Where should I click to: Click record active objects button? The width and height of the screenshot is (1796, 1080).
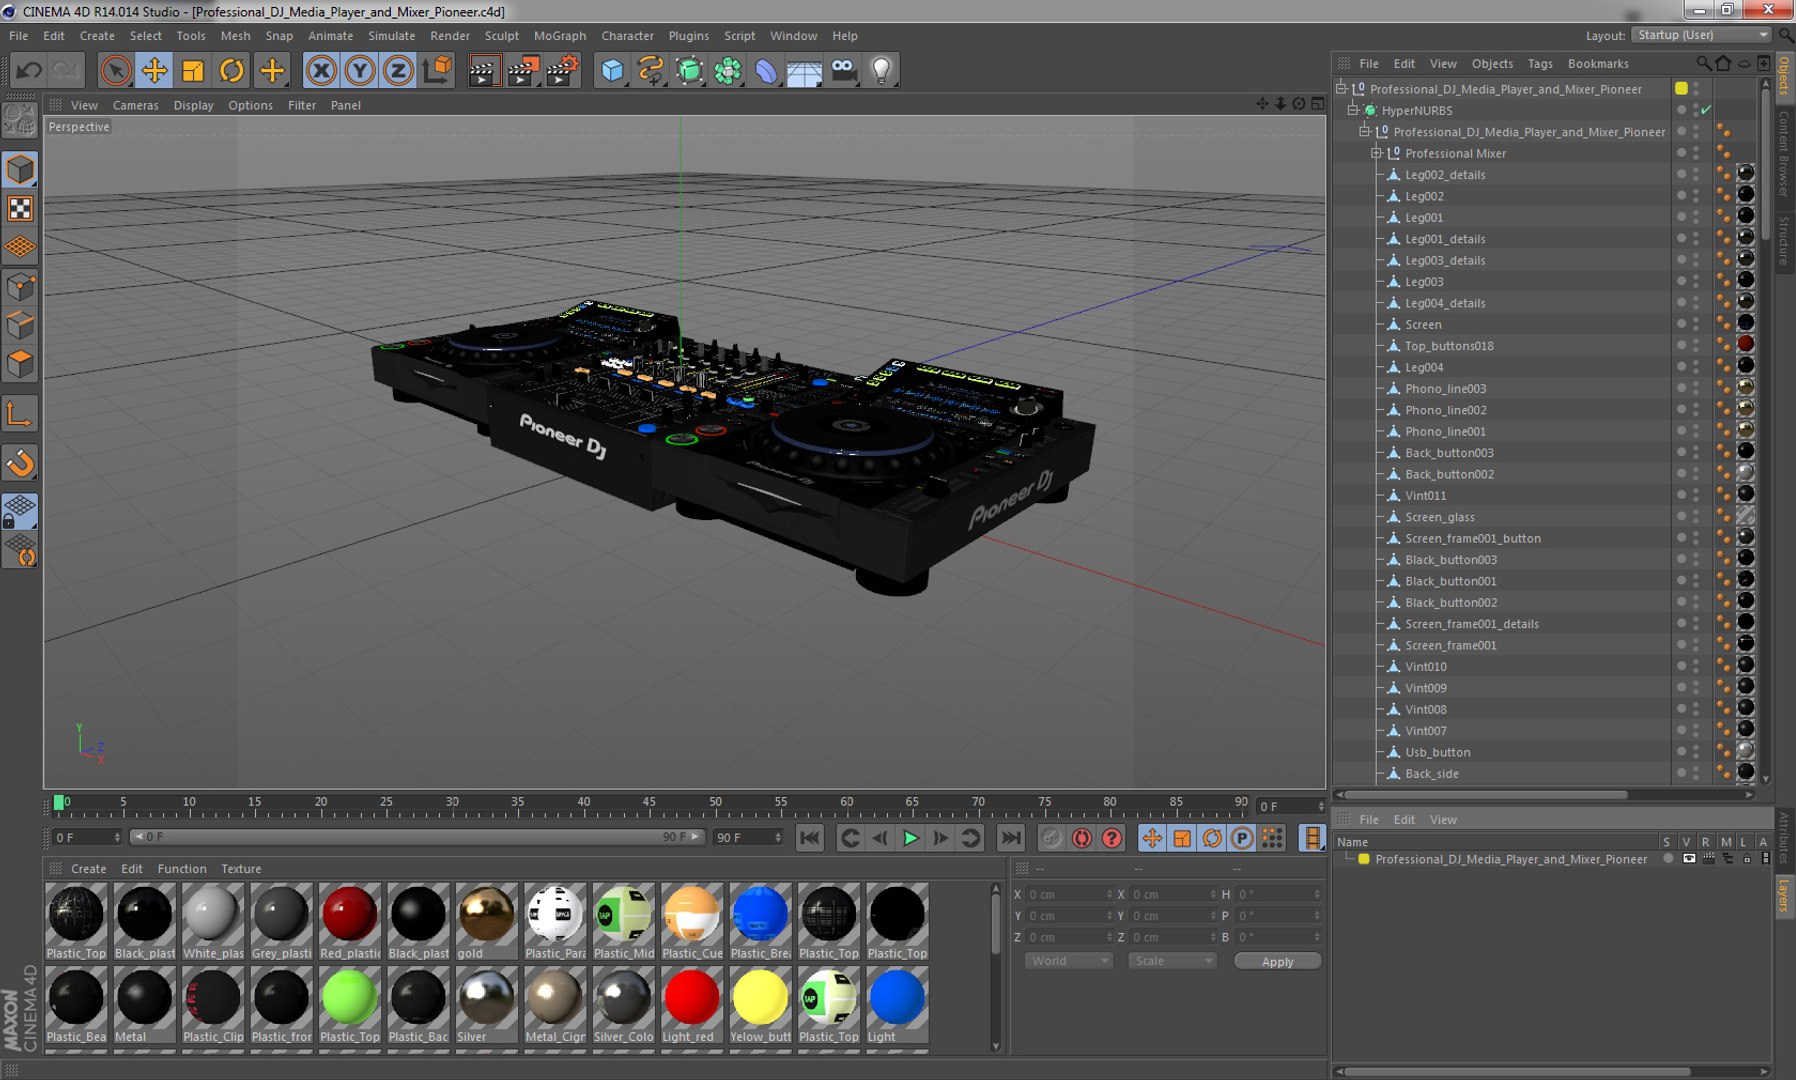point(1051,838)
